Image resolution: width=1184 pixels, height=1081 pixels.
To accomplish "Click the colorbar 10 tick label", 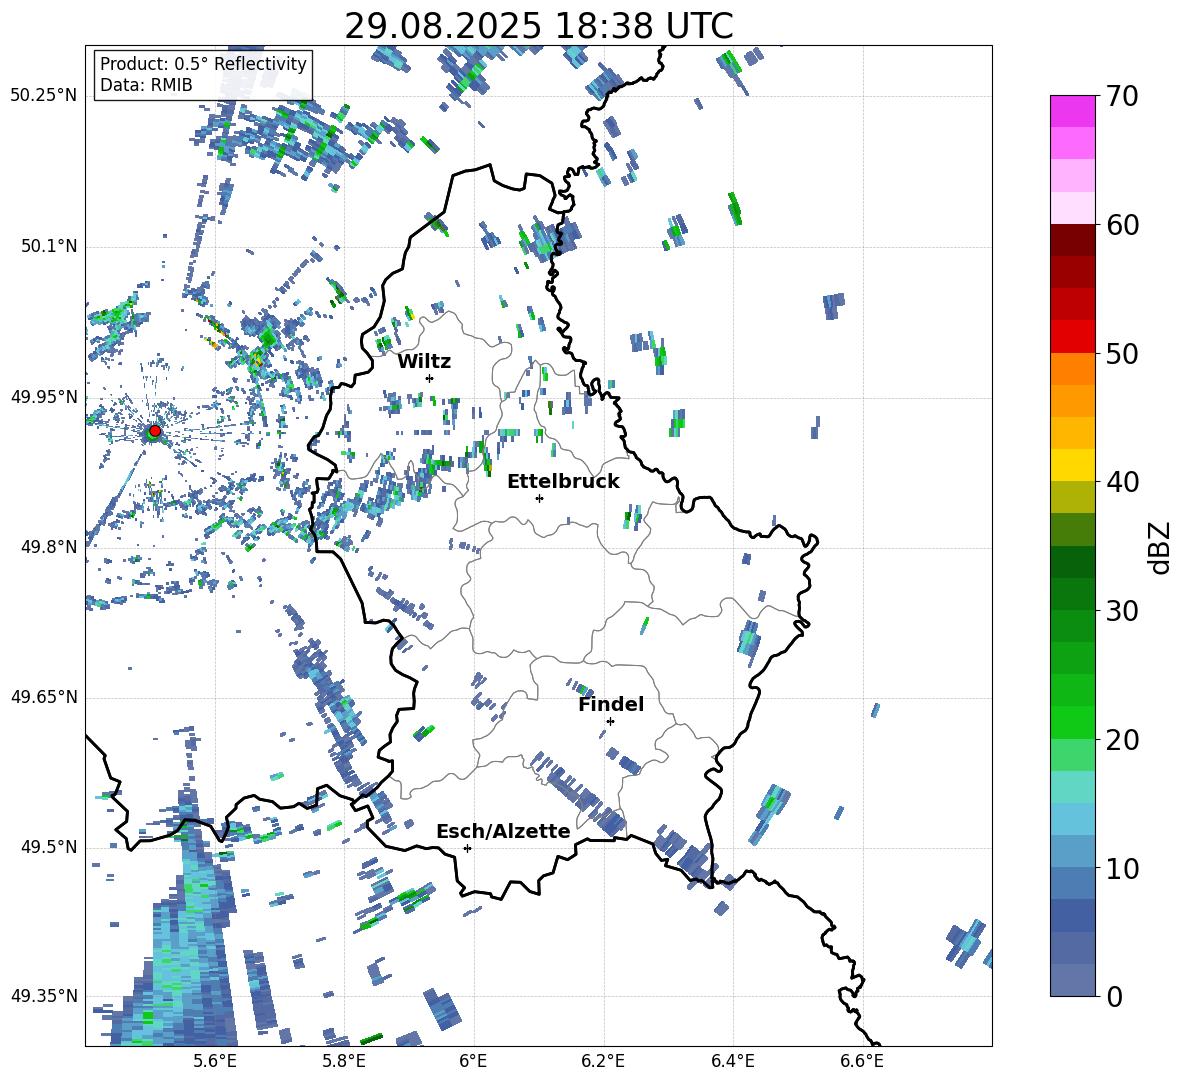I will [x=1122, y=869].
